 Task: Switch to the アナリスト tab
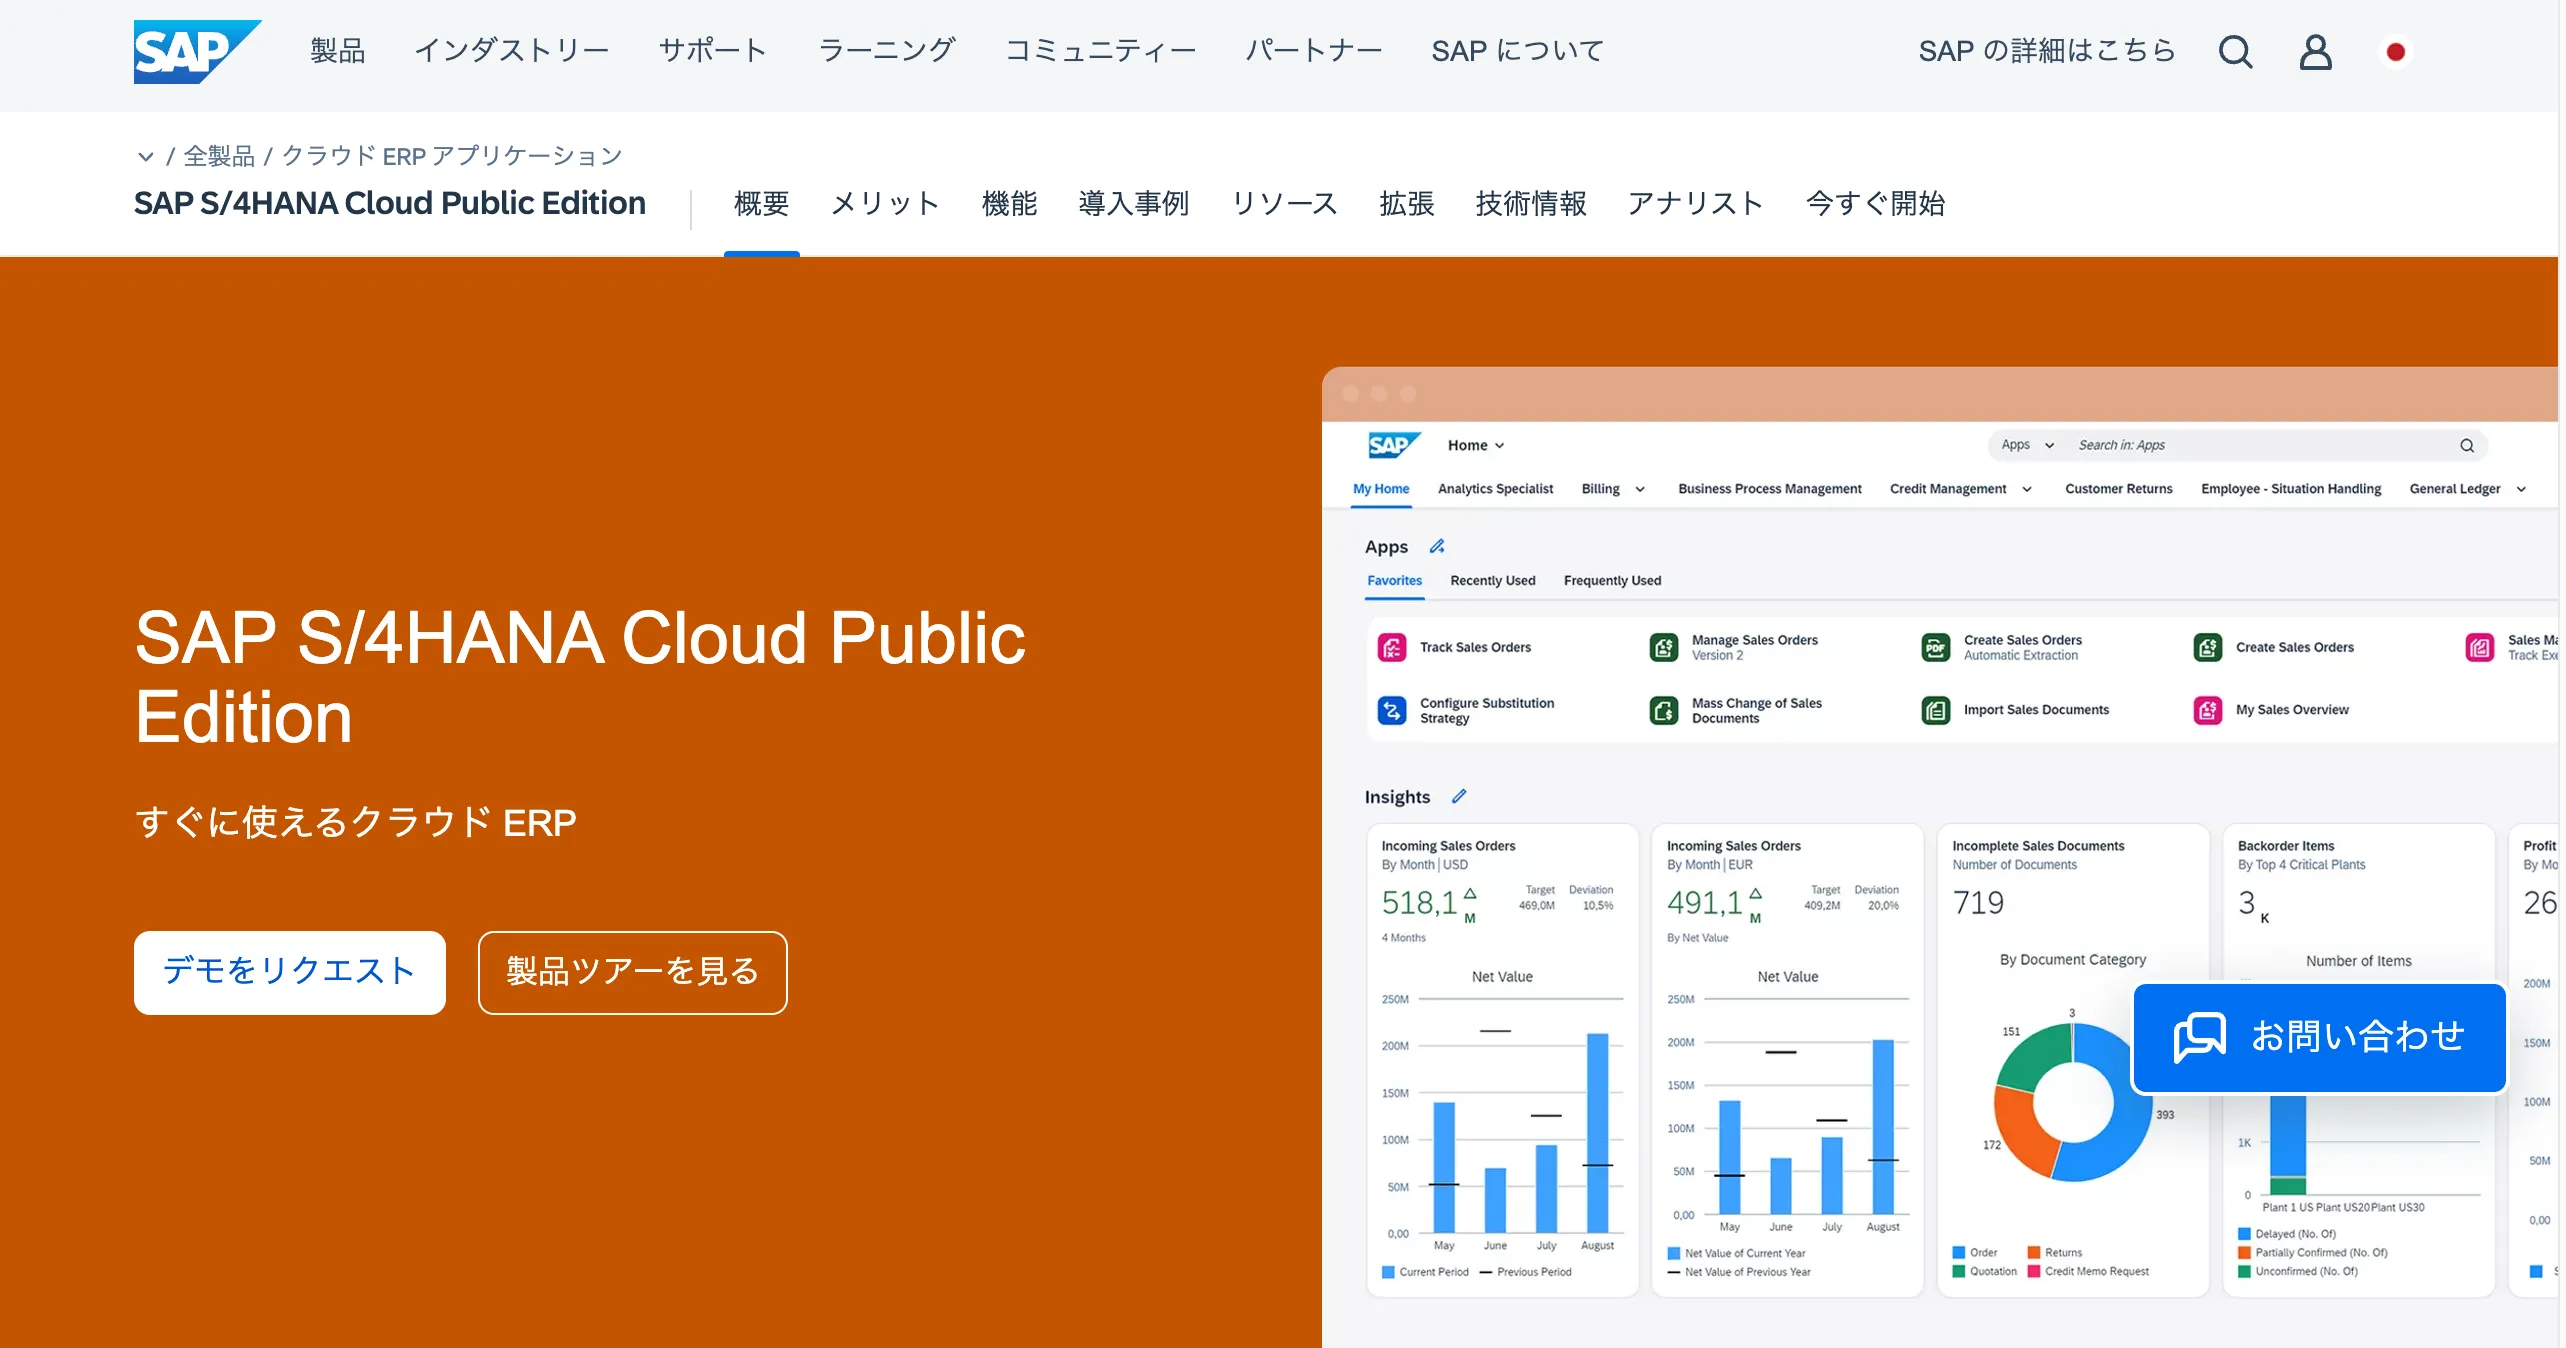click(x=1695, y=204)
